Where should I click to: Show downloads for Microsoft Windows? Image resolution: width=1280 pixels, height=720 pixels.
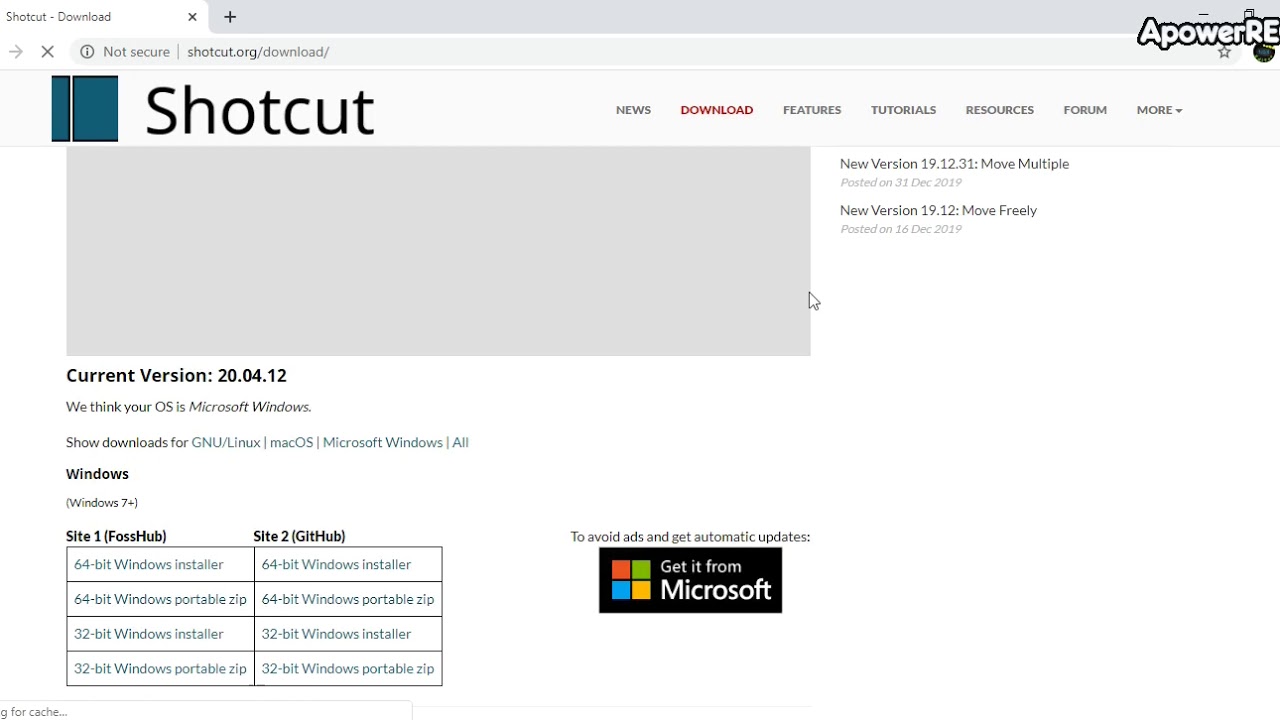tap(382, 442)
